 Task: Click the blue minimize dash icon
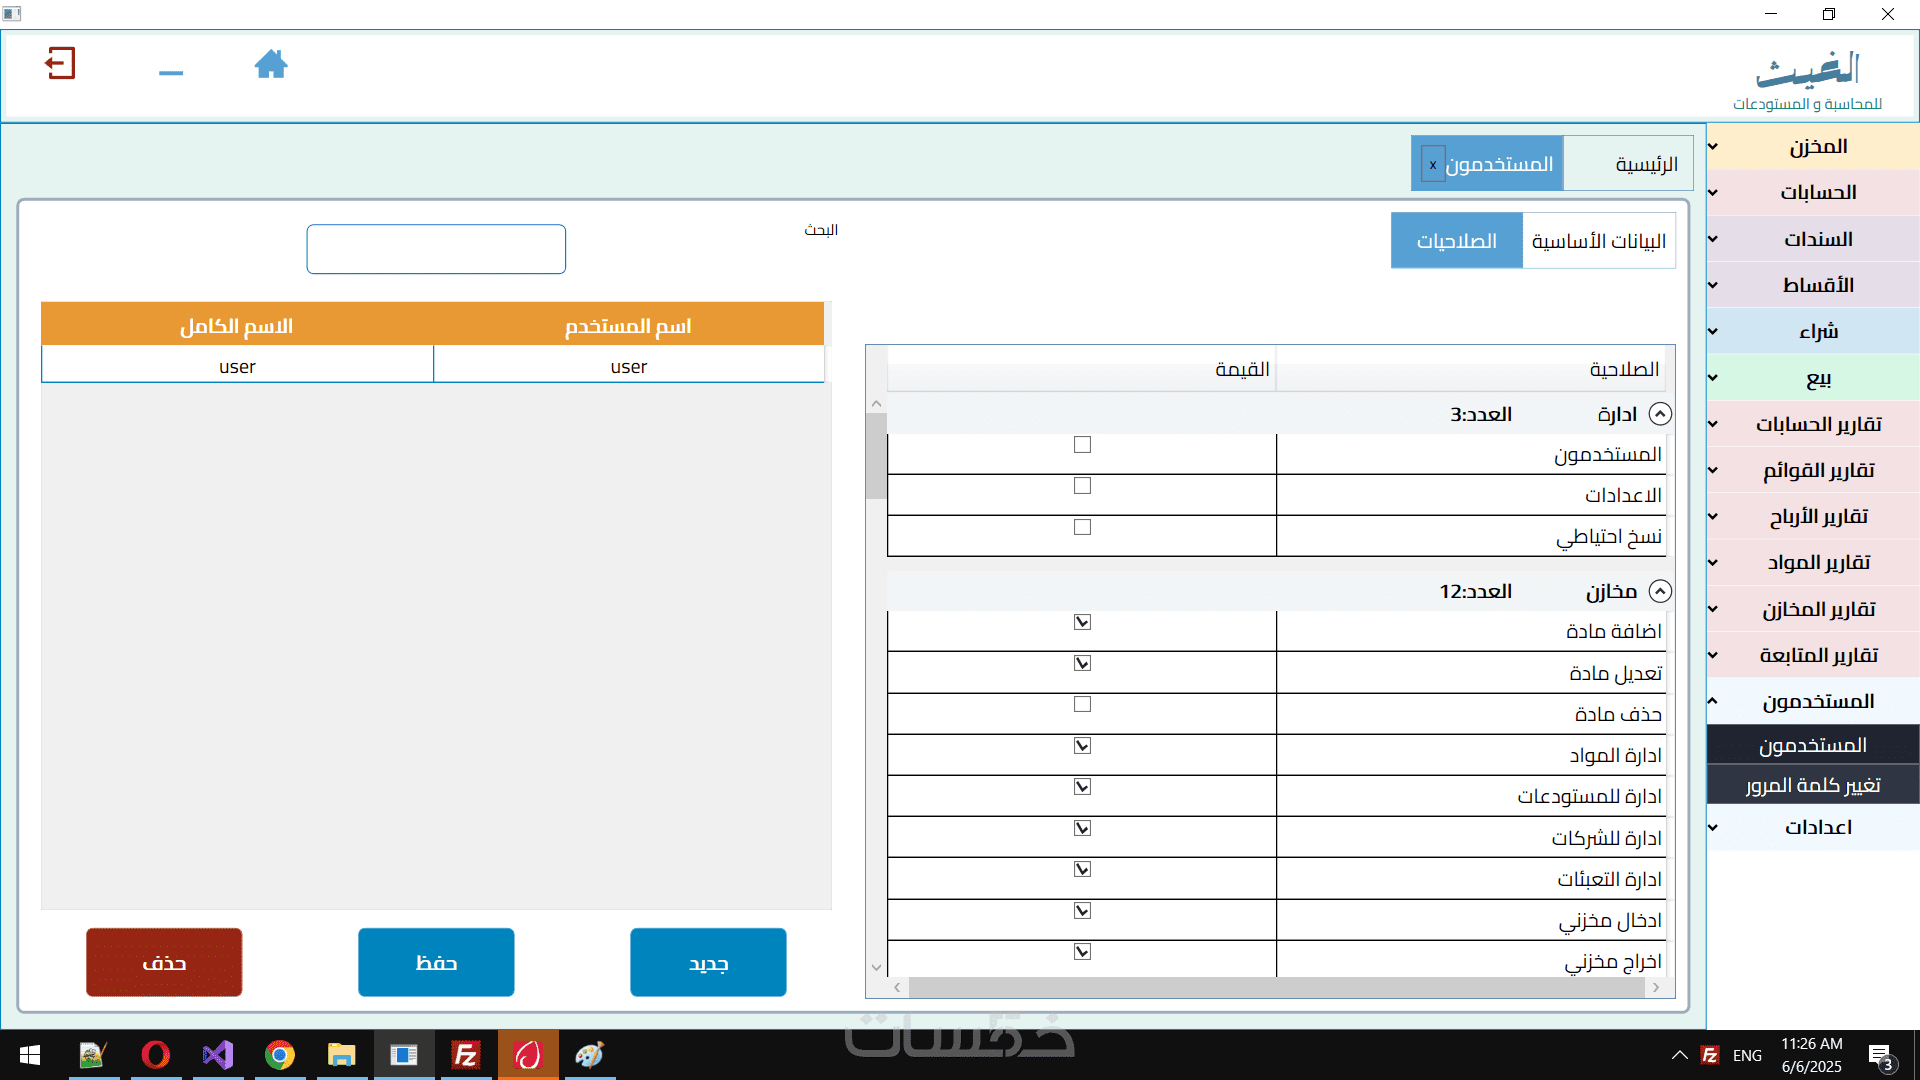[x=171, y=72]
